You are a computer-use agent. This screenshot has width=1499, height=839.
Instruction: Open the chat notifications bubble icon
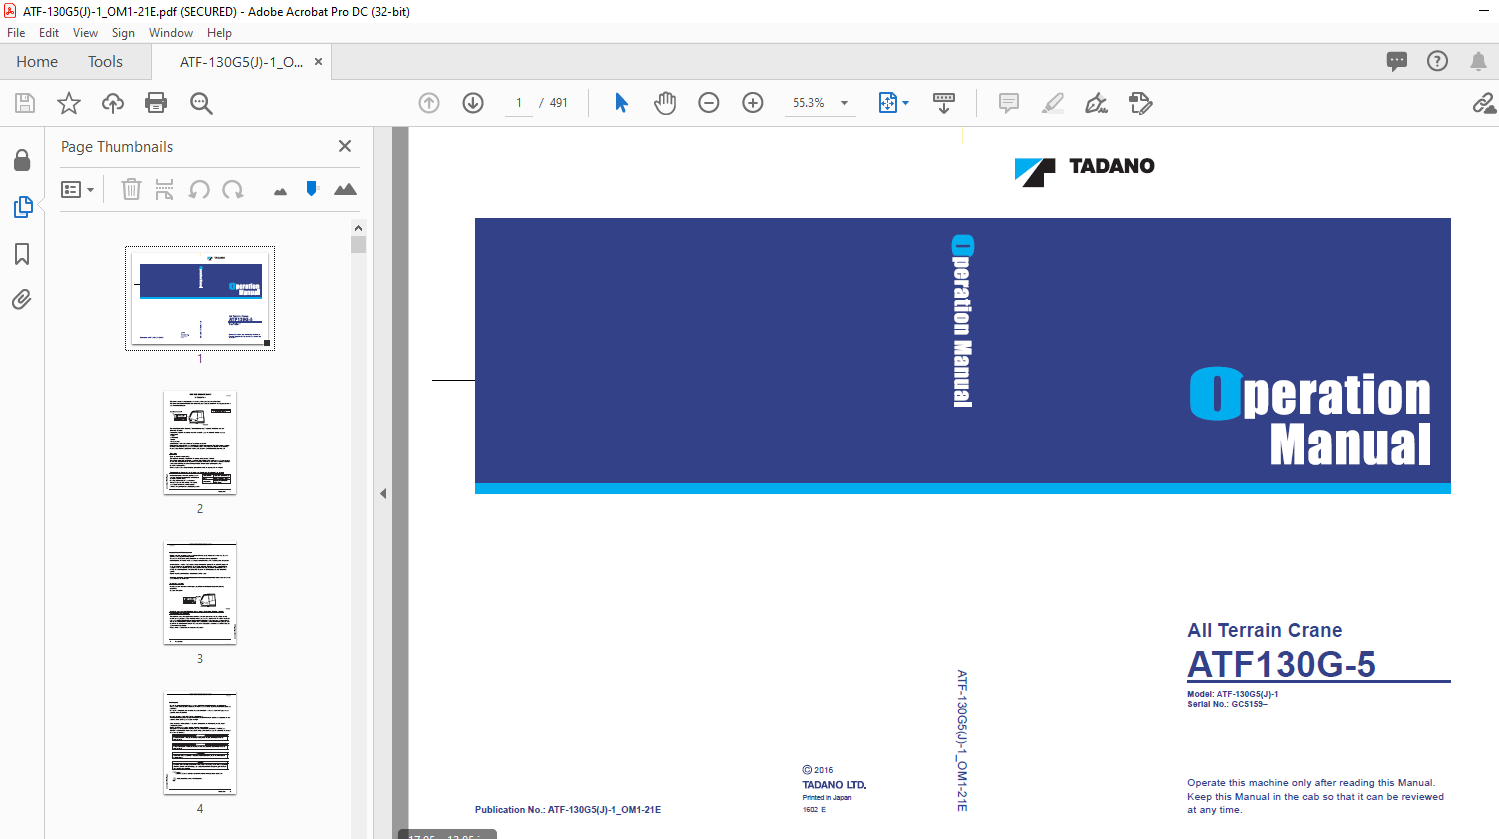click(x=1397, y=61)
